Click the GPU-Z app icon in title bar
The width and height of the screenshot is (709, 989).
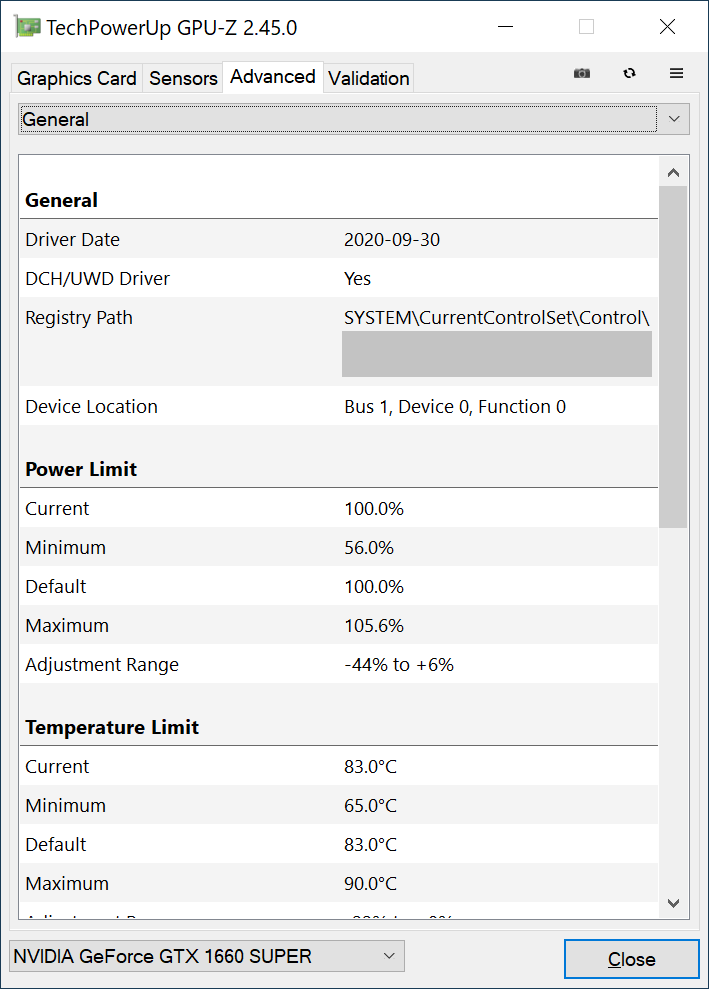coord(27,27)
